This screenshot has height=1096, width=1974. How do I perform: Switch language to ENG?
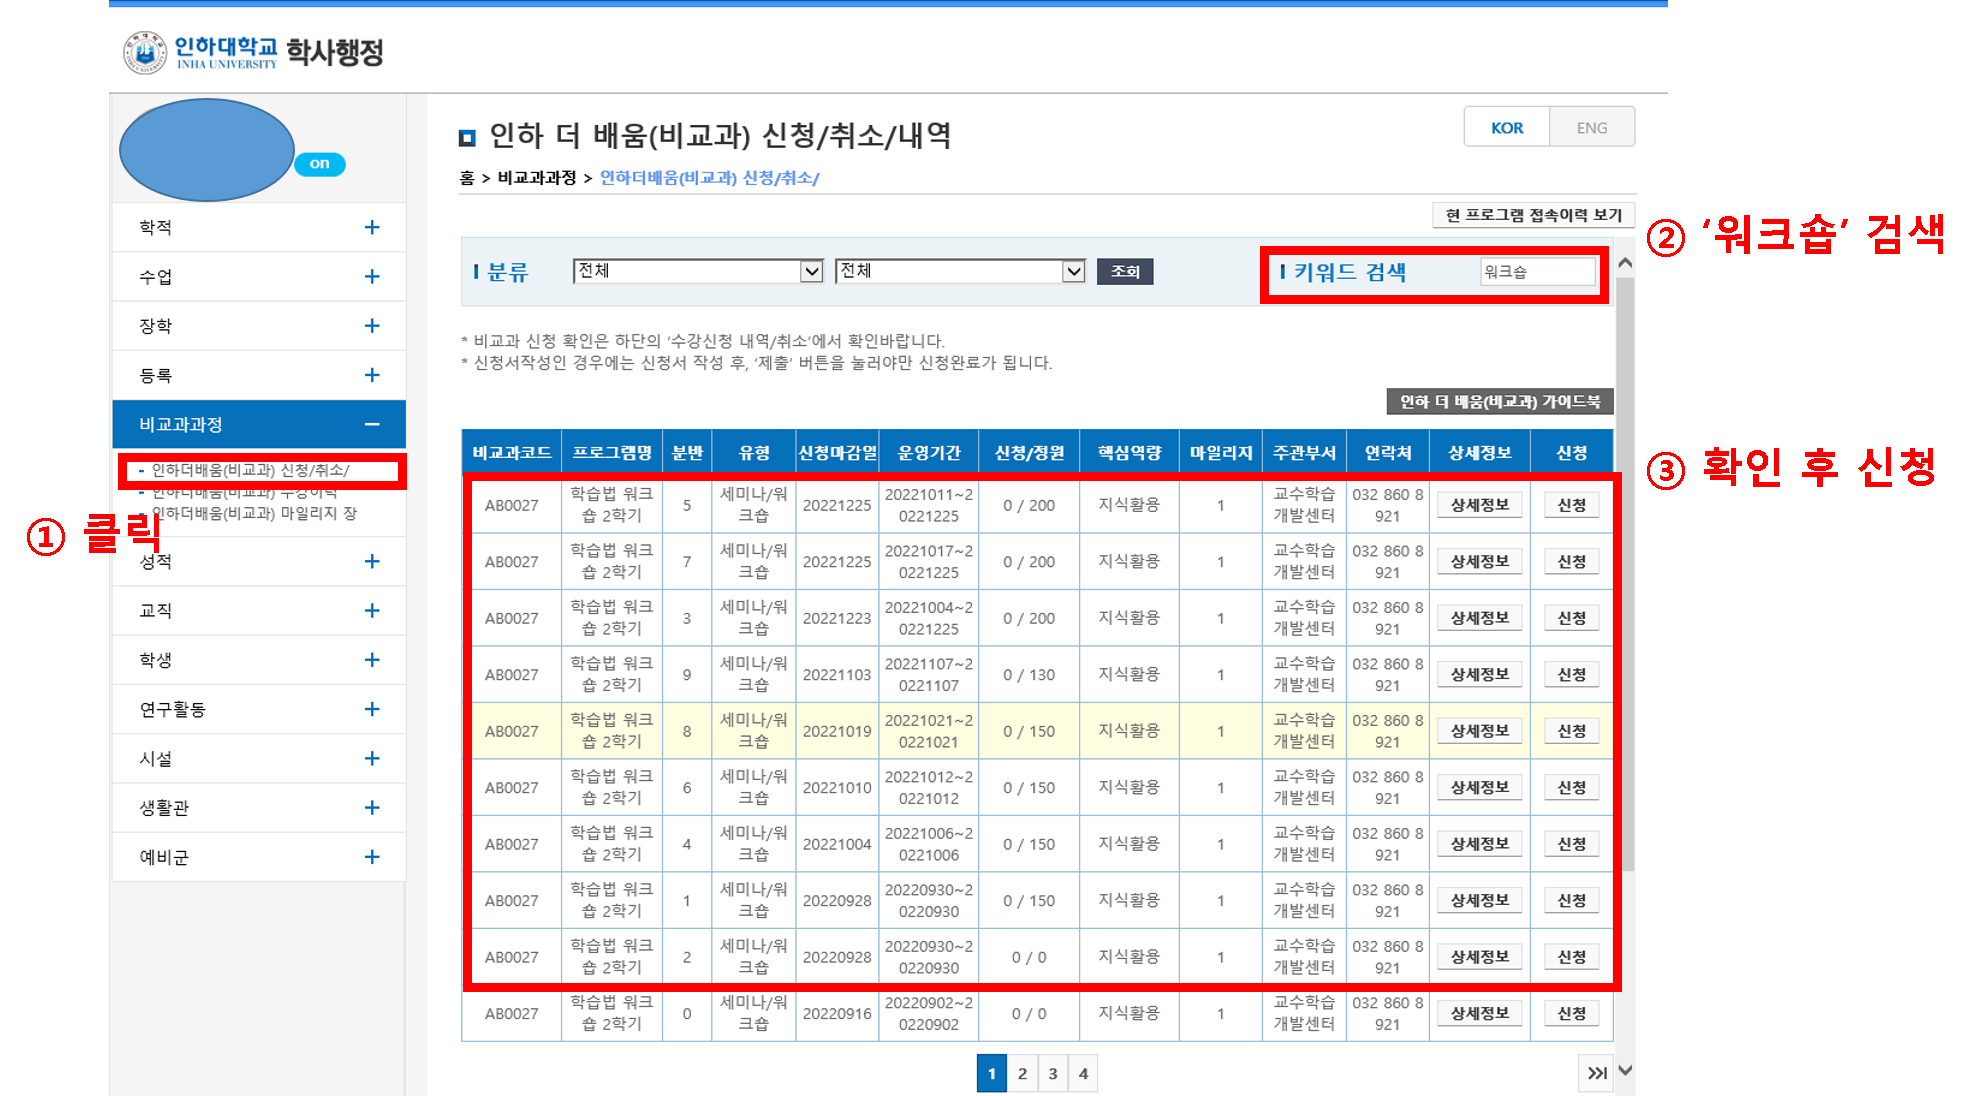(1592, 128)
